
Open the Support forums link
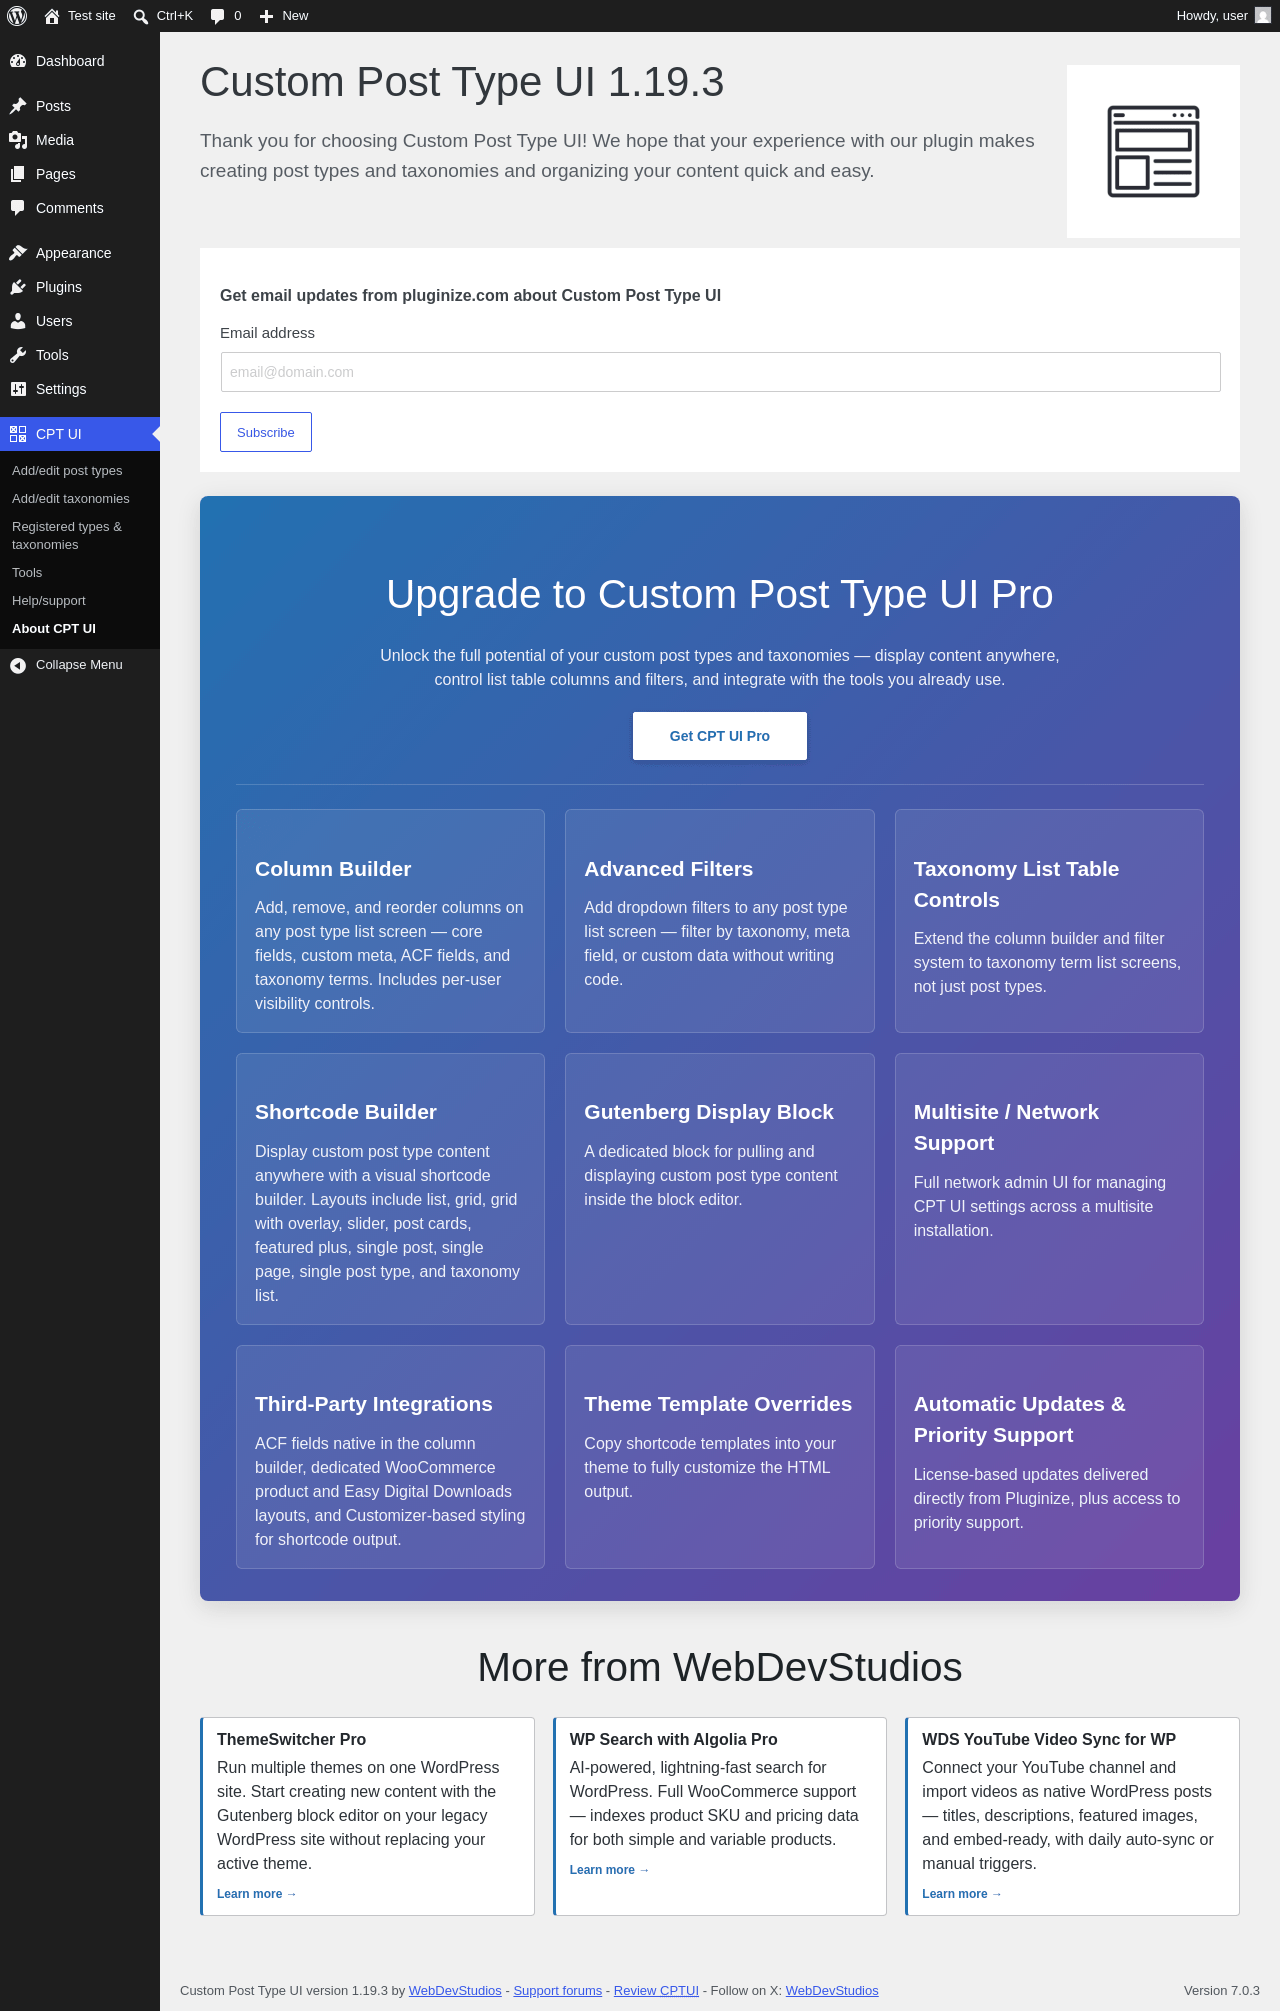tap(558, 1990)
